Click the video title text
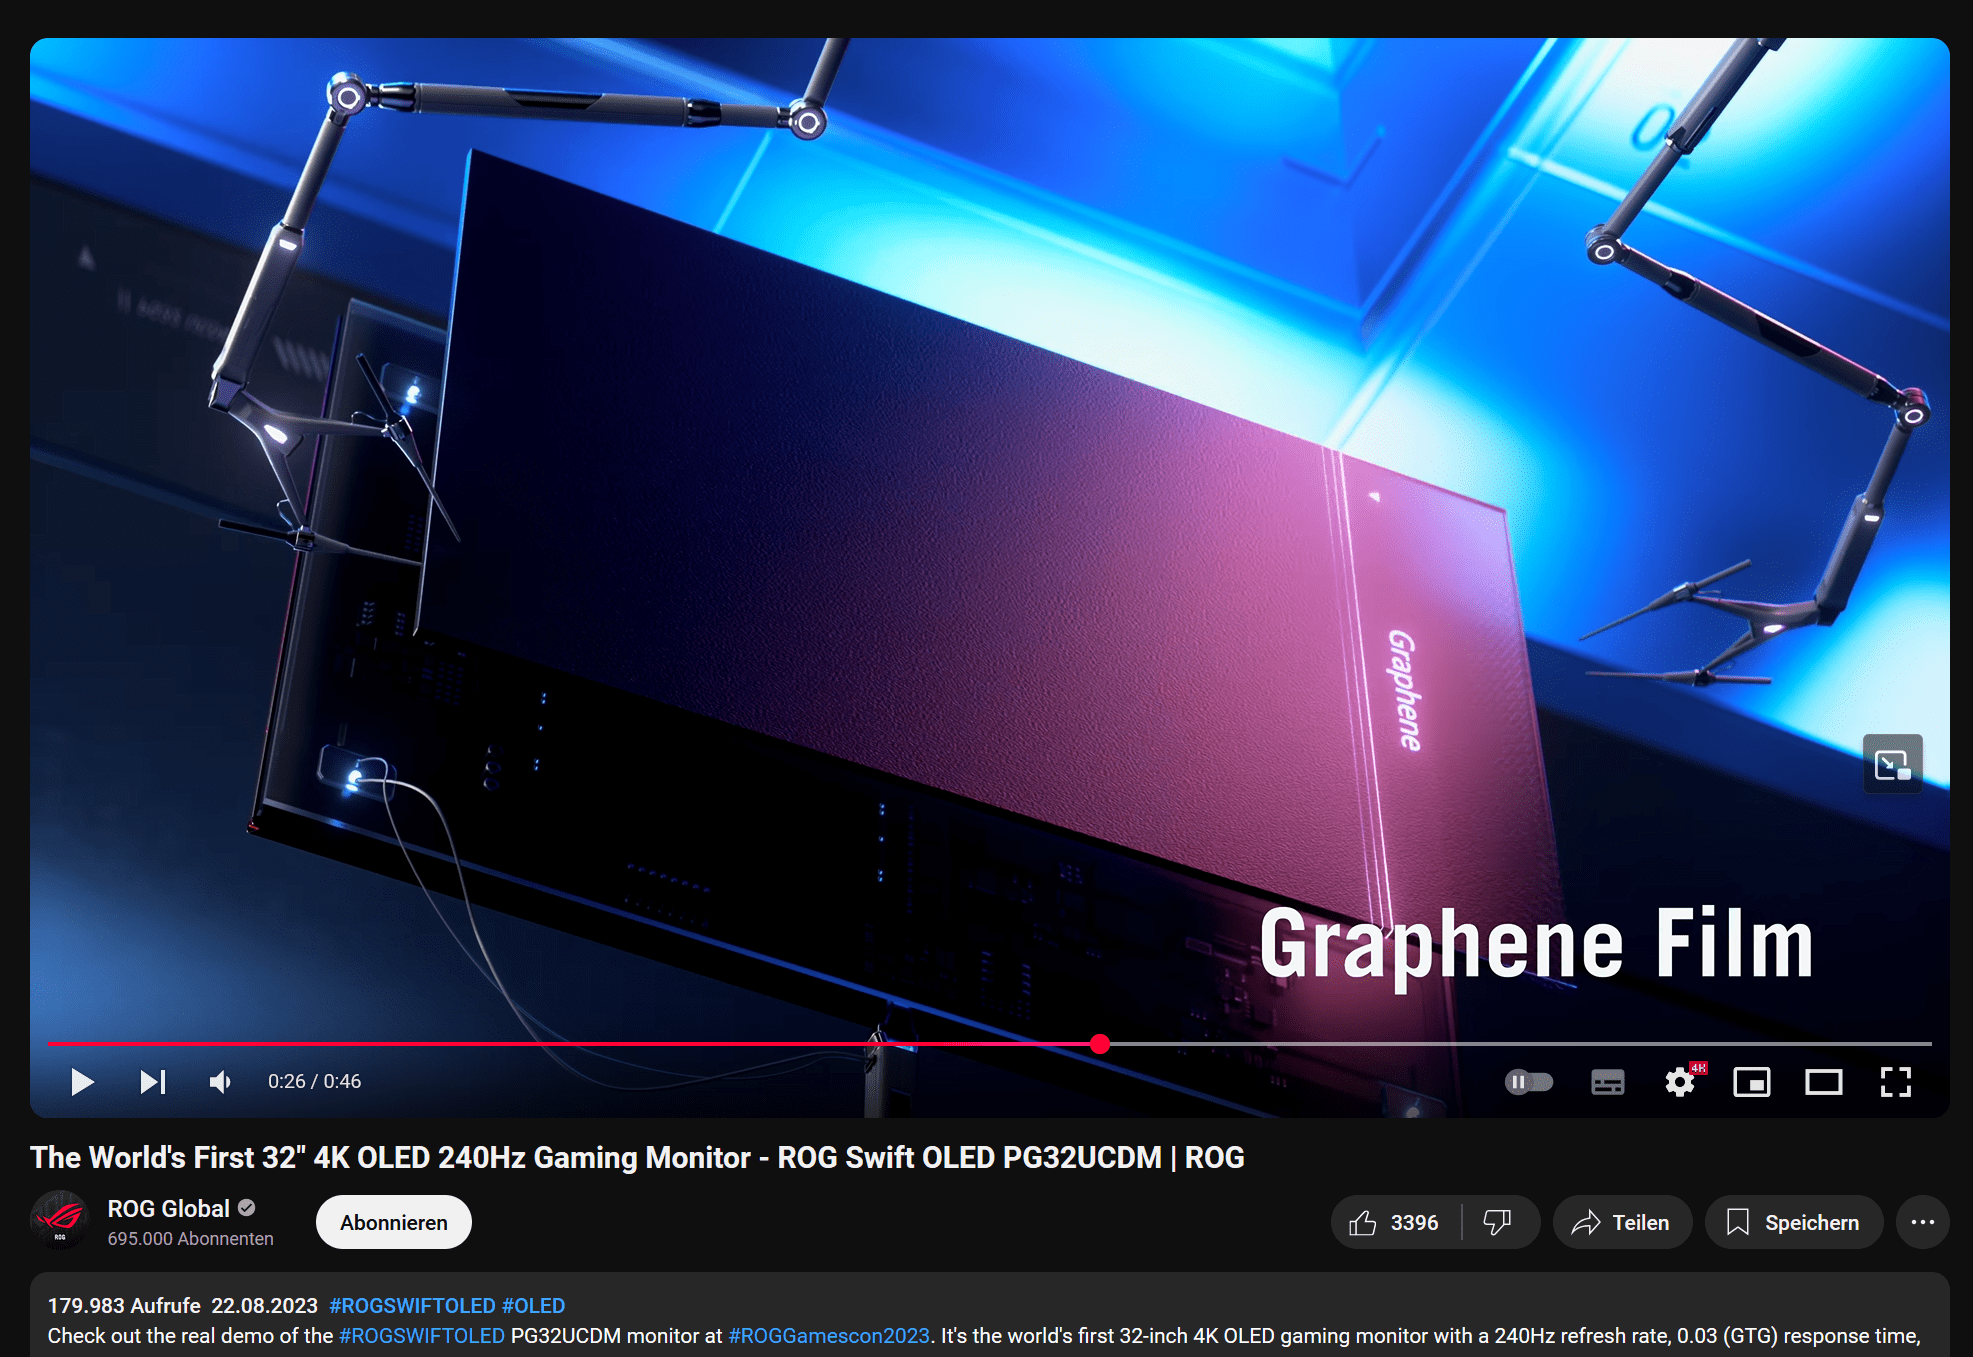 tap(637, 1158)
